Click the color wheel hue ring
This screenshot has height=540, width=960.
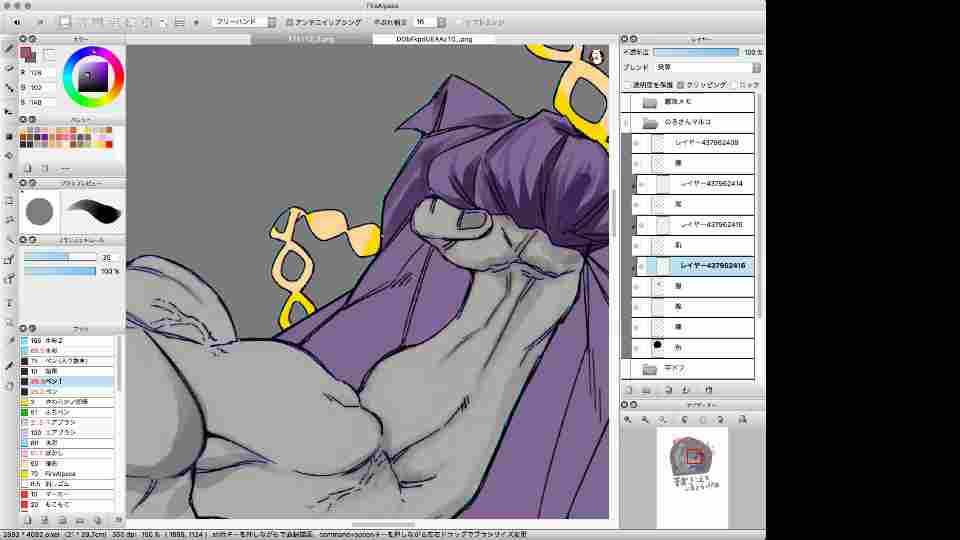click(93, 50)
